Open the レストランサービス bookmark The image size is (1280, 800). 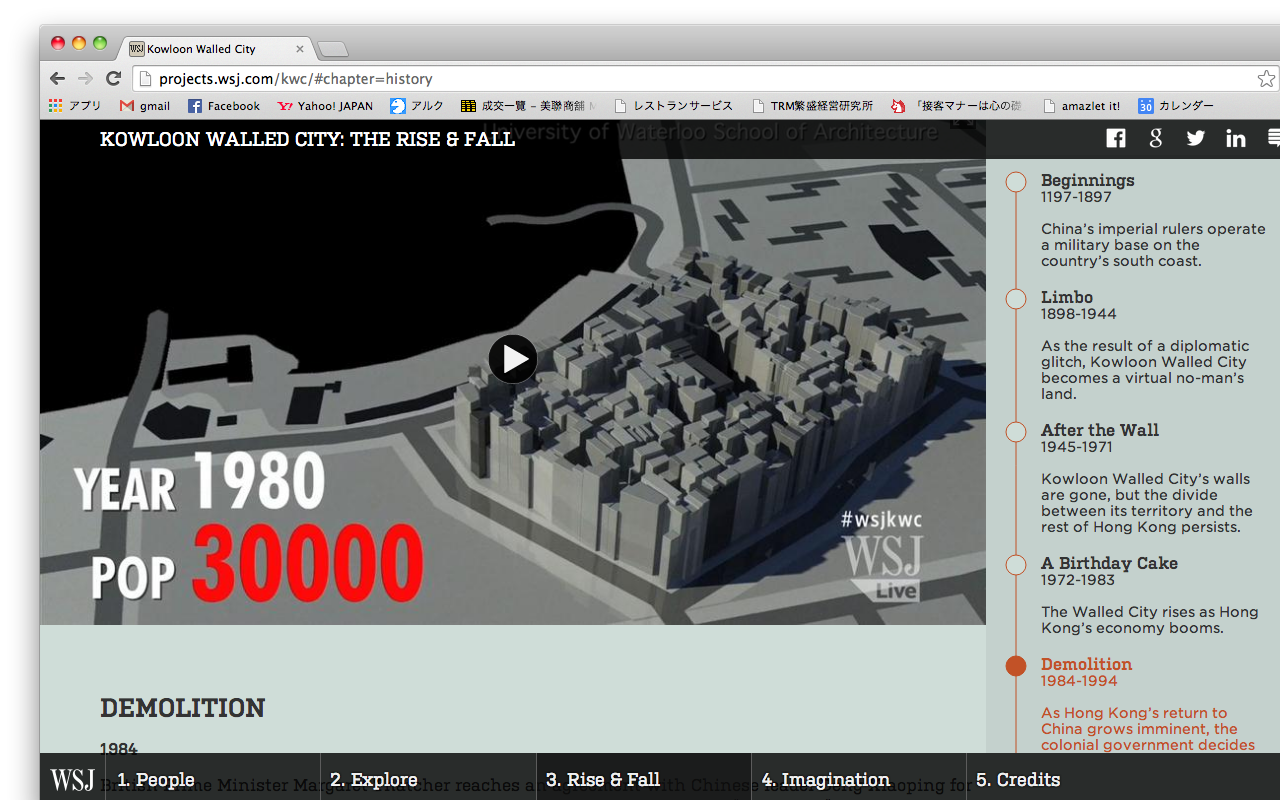(x=673, y=105)
